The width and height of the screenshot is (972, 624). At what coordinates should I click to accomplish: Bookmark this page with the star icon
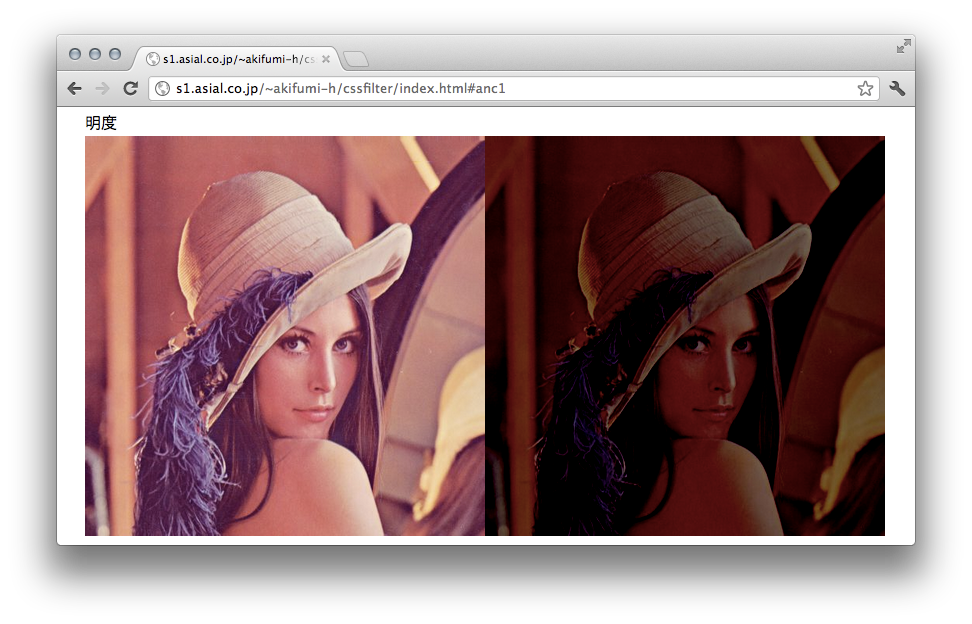[865, 88]
